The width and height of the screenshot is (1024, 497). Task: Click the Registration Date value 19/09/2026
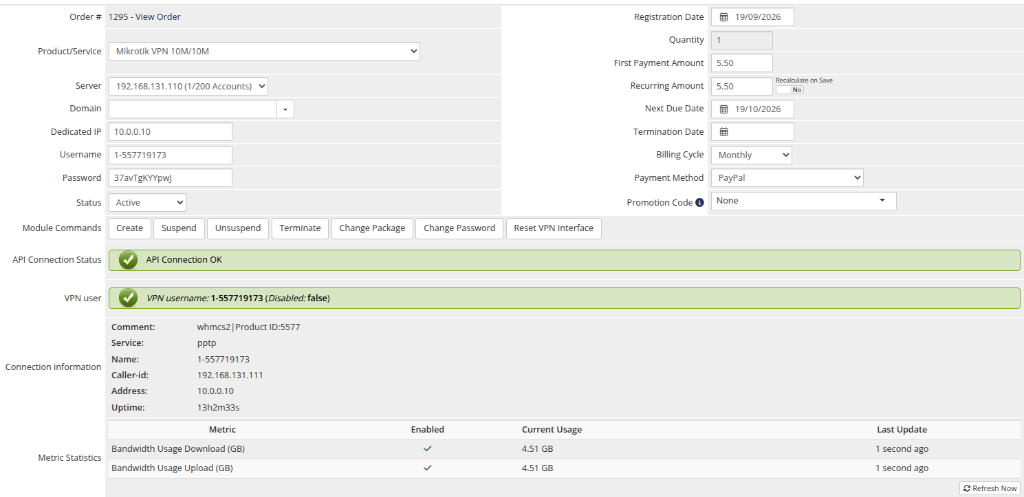758,17
